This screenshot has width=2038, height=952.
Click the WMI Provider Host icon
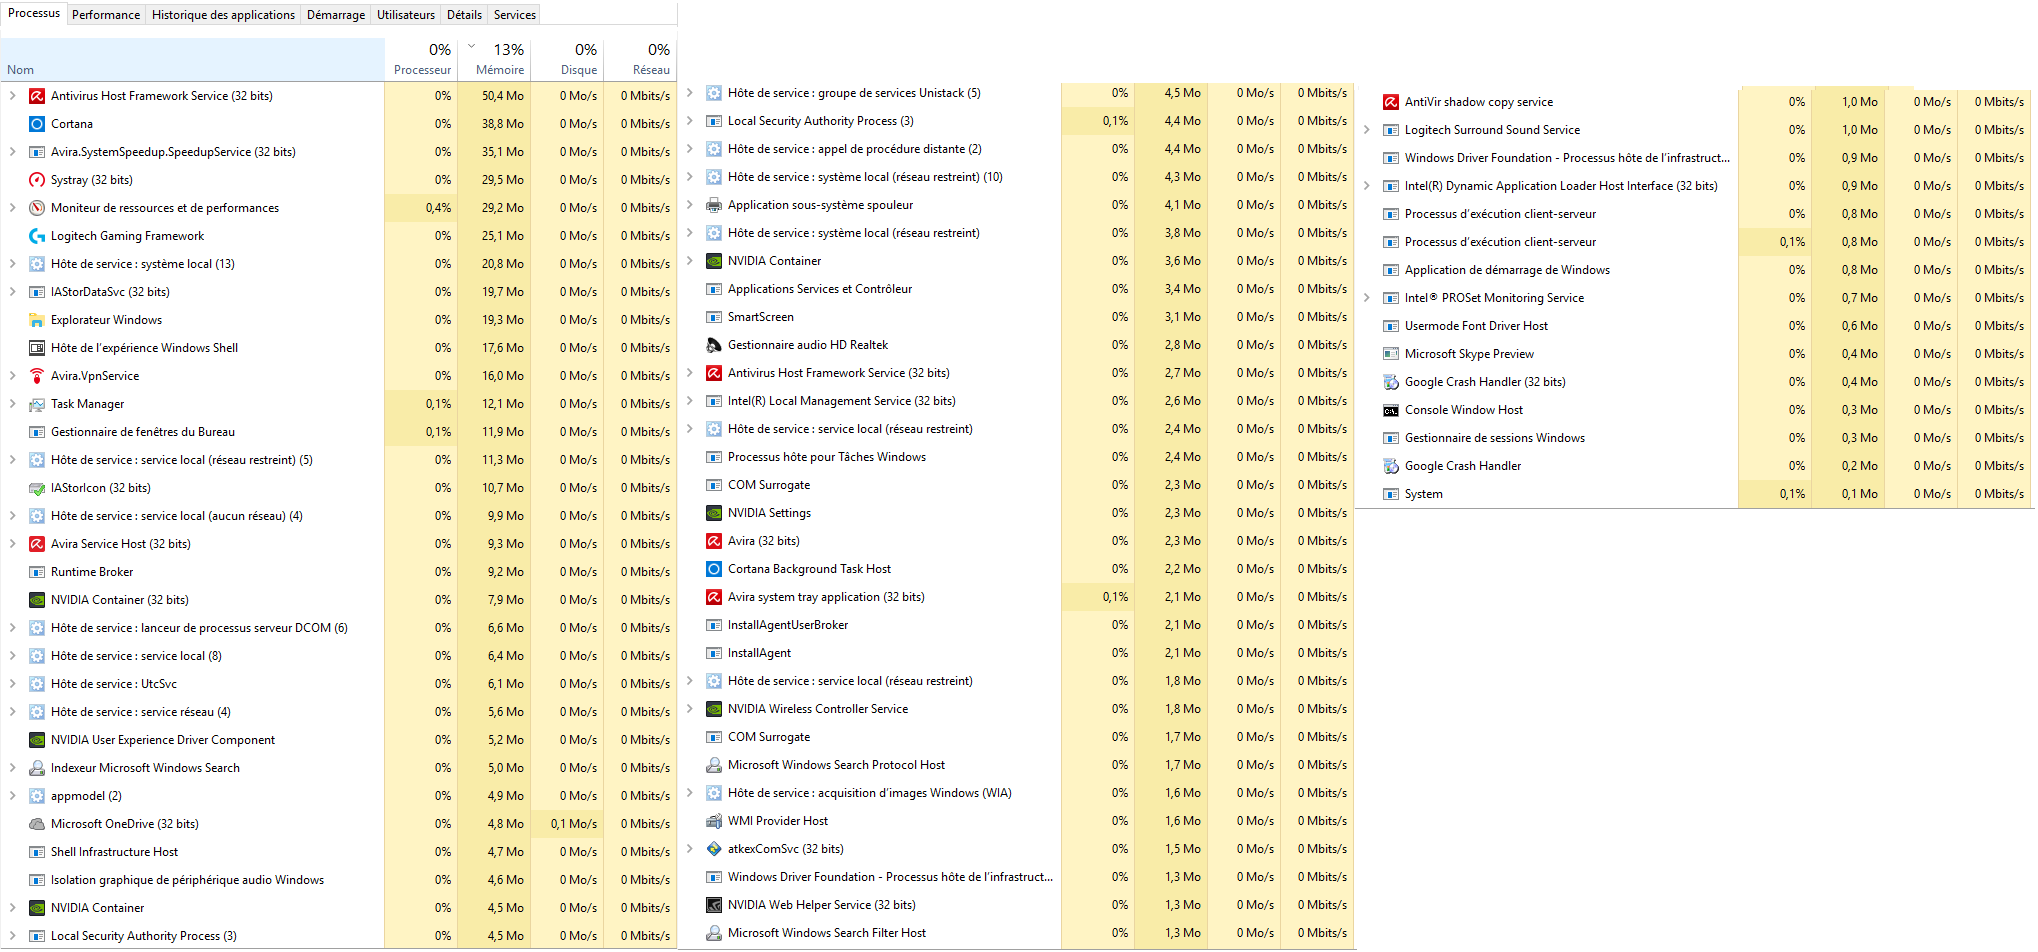click(714, 821)
